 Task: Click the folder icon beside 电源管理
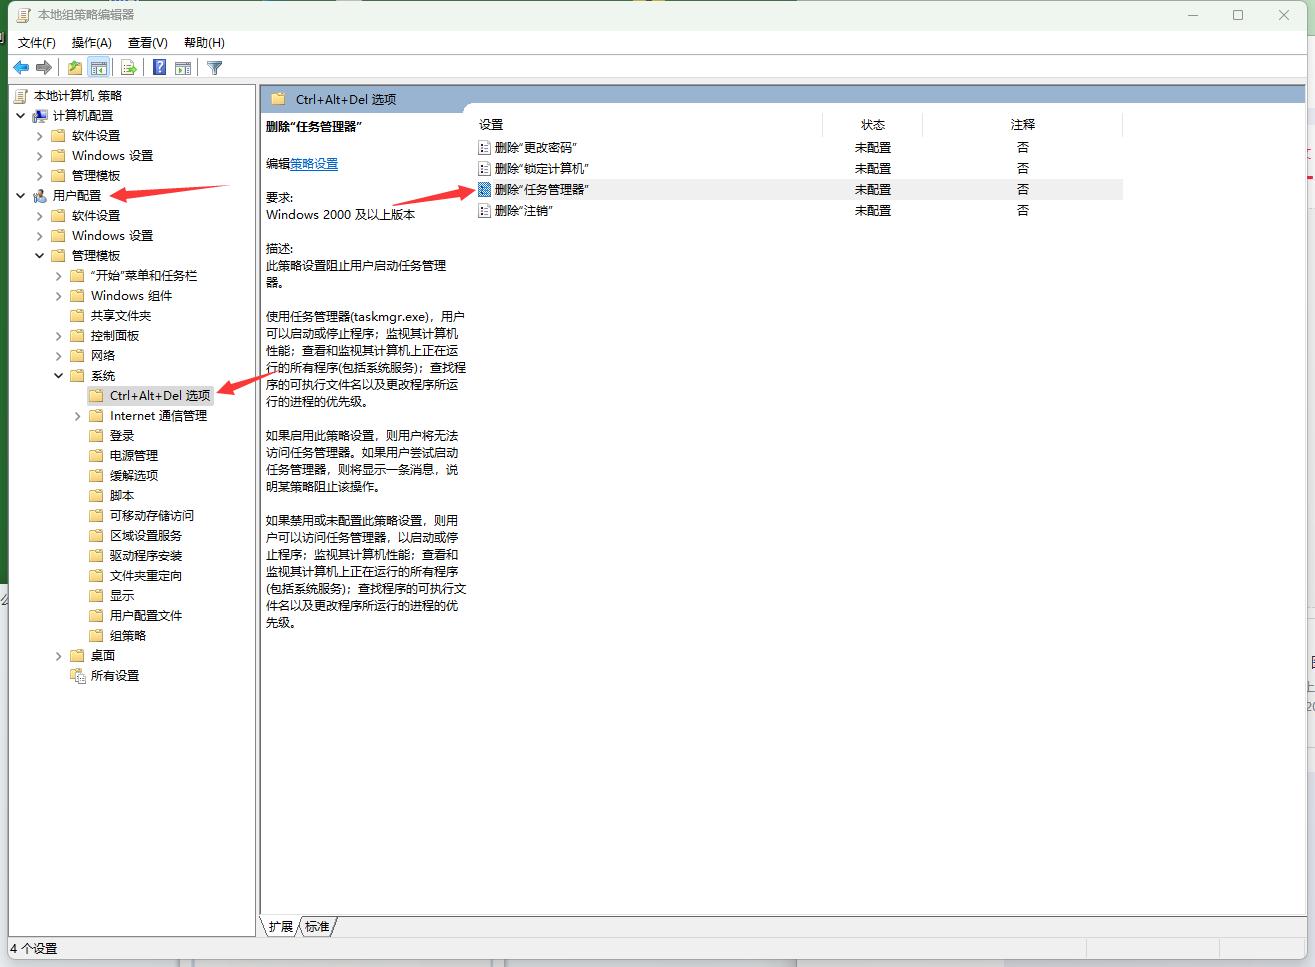click(x=97, y=456)
